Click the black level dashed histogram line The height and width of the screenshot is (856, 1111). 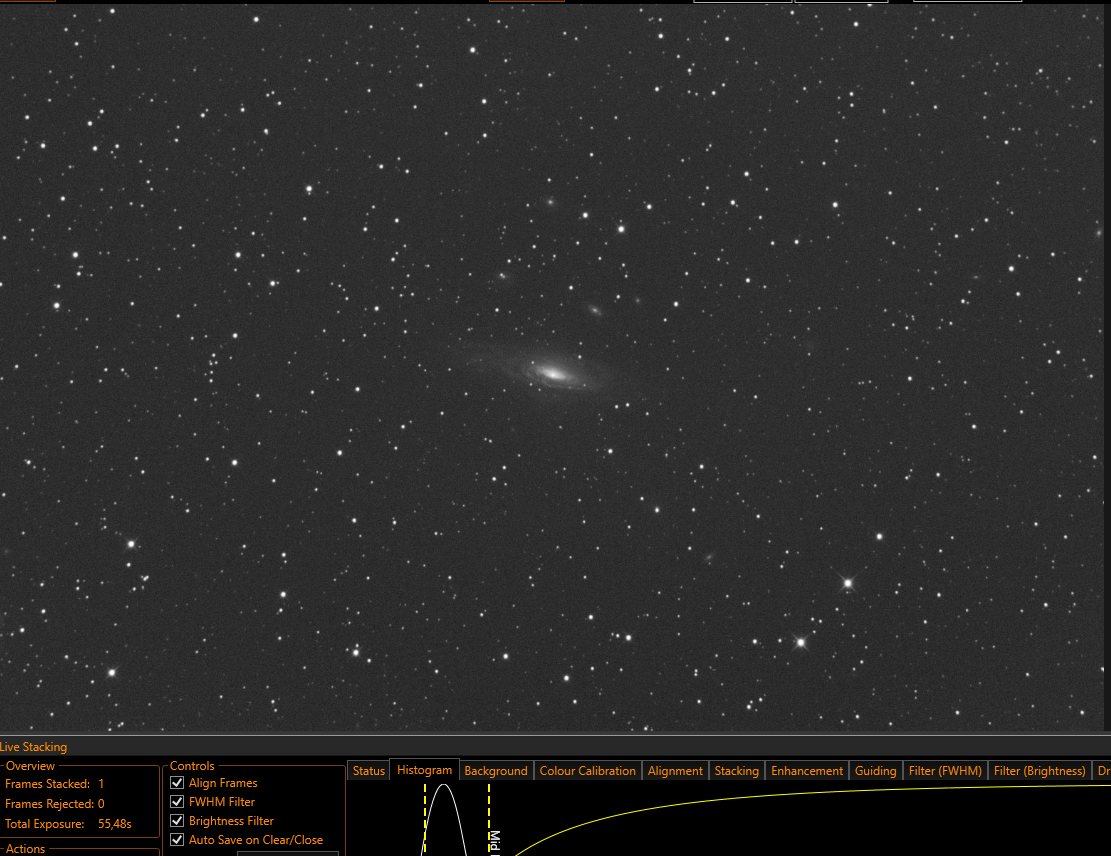(424, 818)
